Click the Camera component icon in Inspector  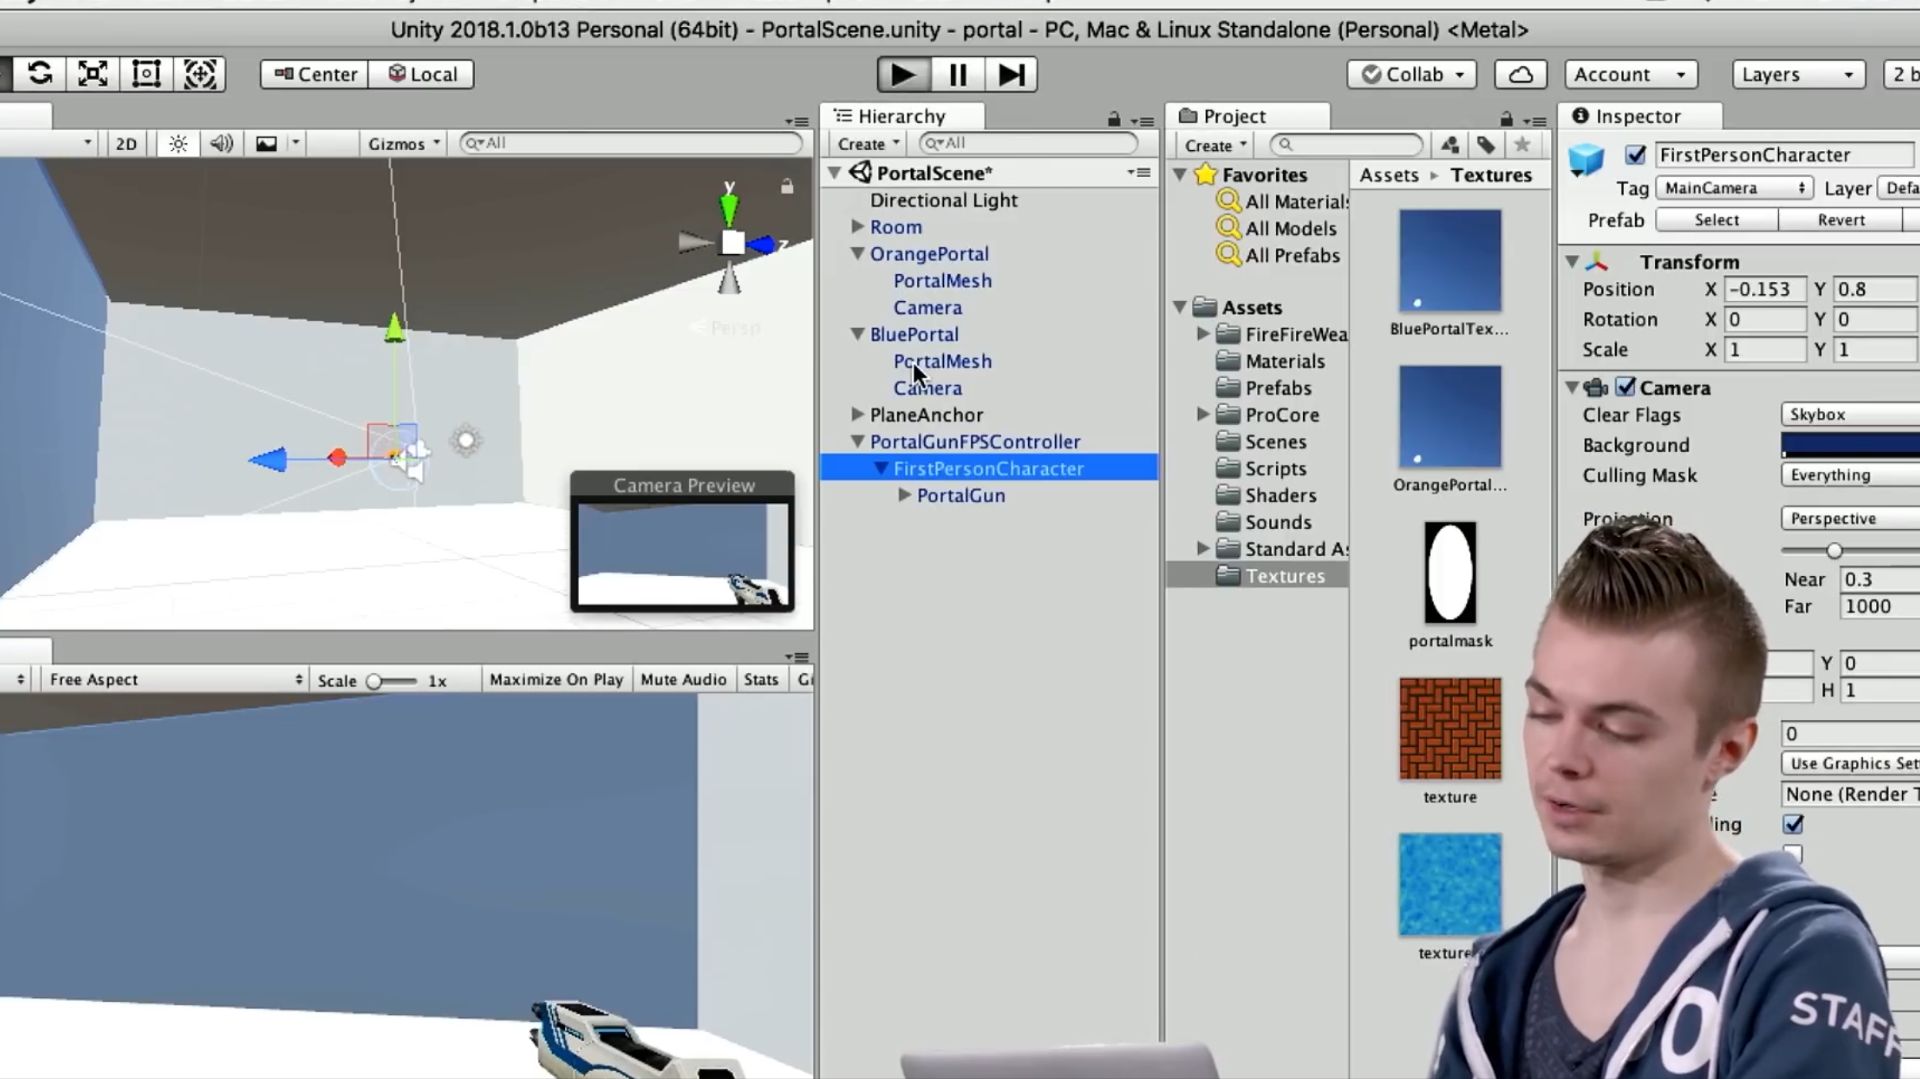(x=1597, y=388)
